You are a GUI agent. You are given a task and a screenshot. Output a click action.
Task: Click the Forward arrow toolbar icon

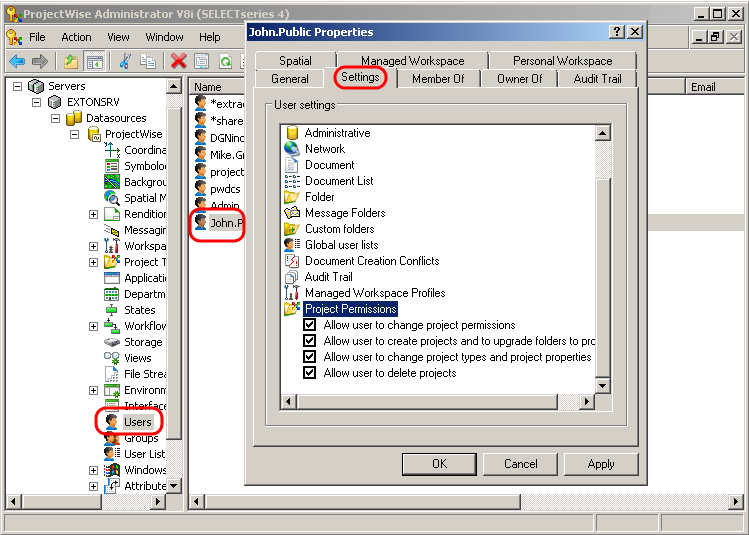coord(40,61)
